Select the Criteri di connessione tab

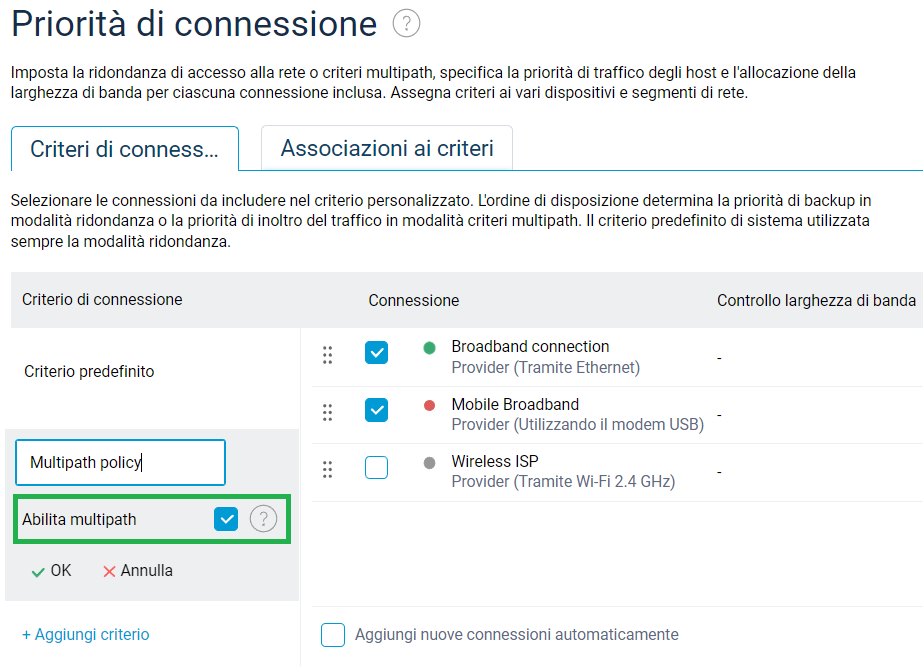point(125,148)
